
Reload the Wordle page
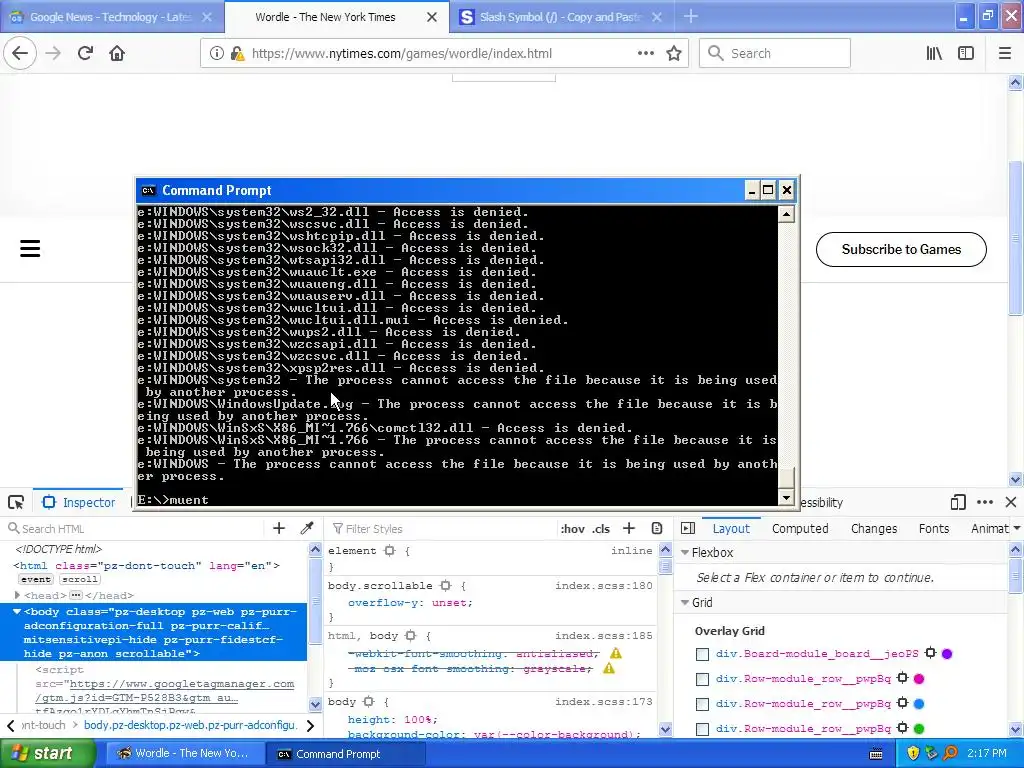tap(86, 54)
